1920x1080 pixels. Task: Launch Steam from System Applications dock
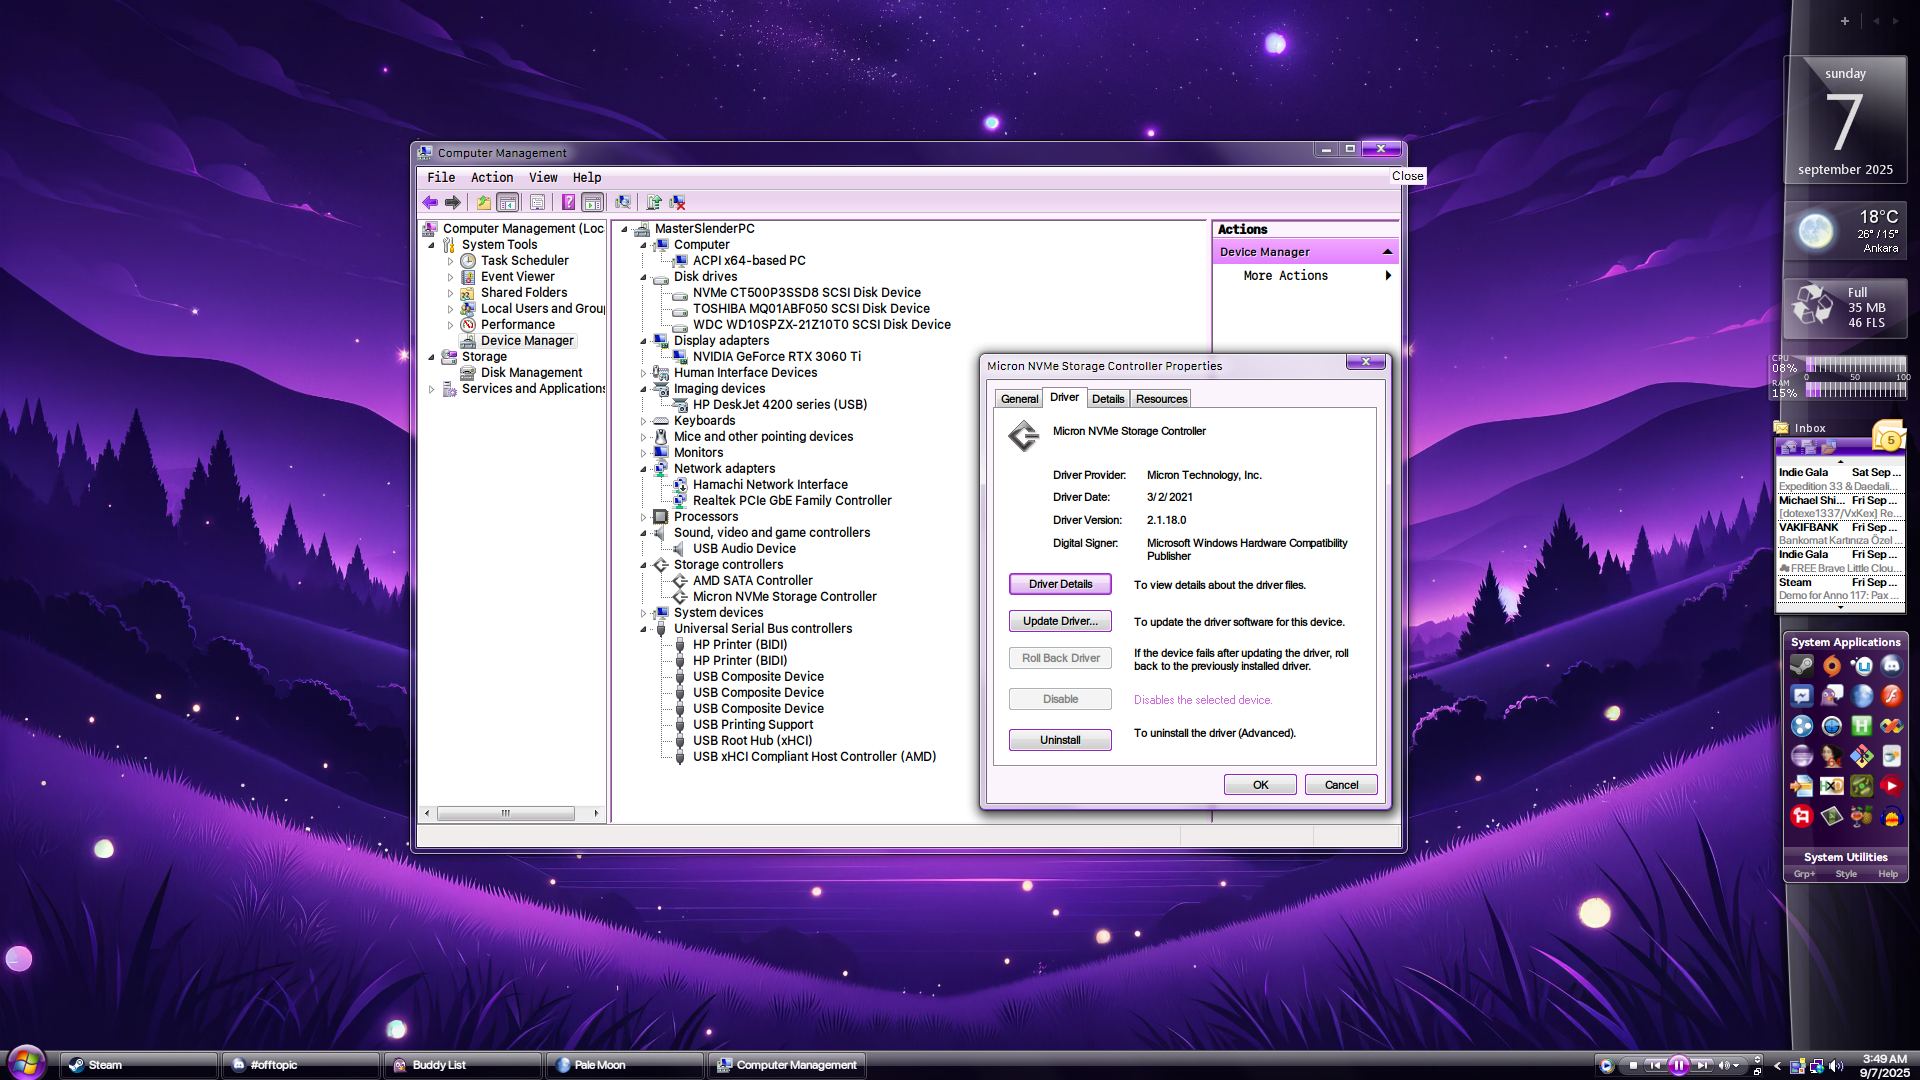1801,666
